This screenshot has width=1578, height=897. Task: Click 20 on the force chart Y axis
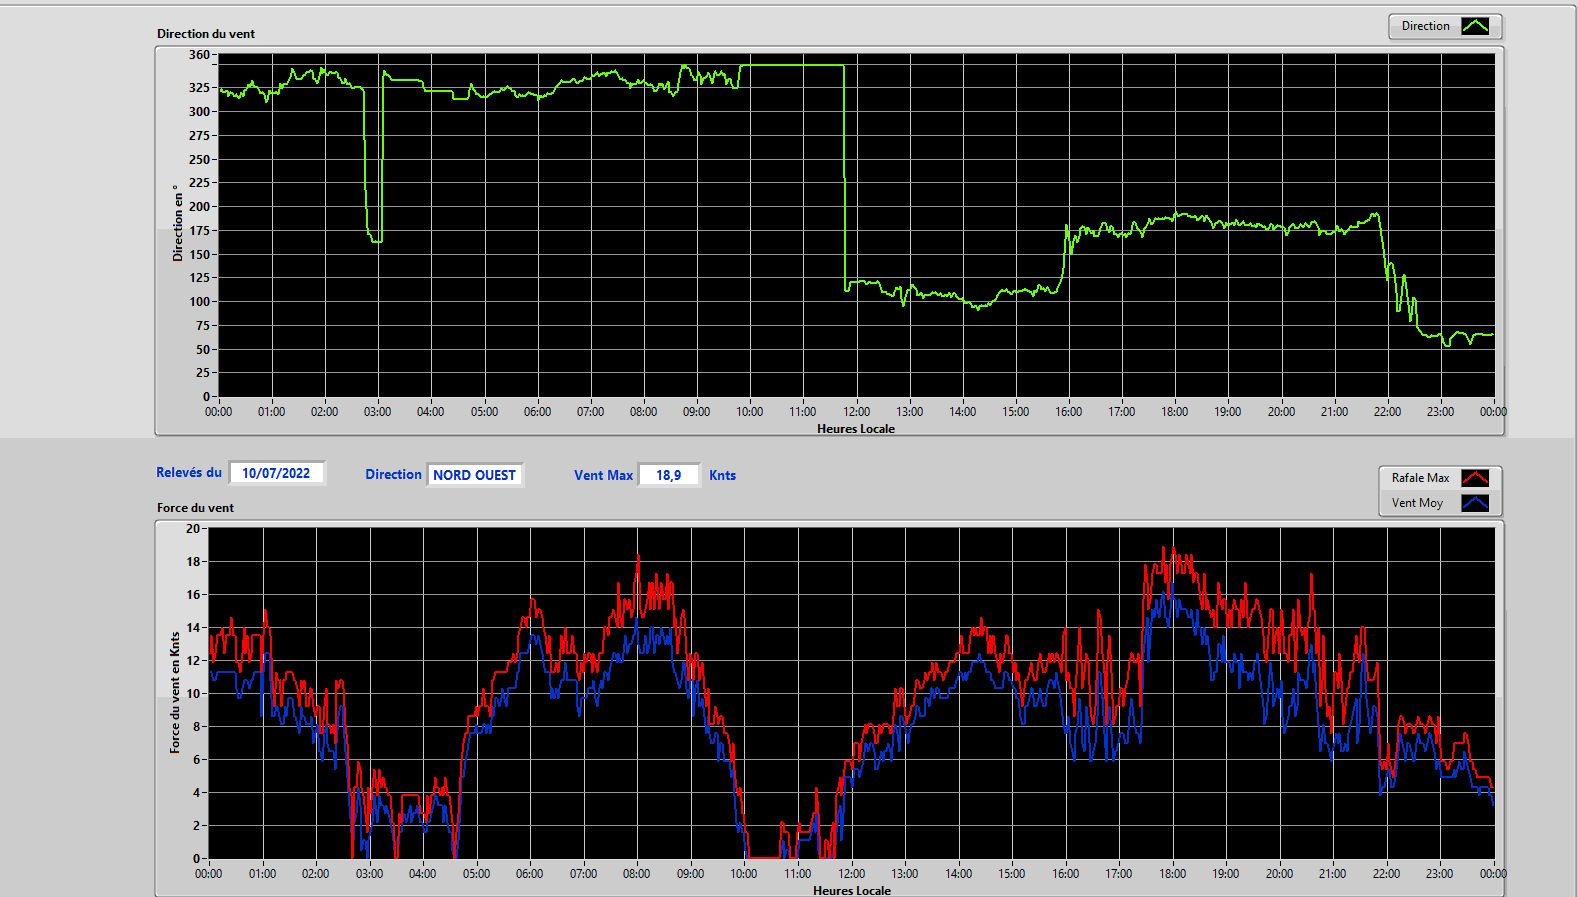click(x=193, y=528)
